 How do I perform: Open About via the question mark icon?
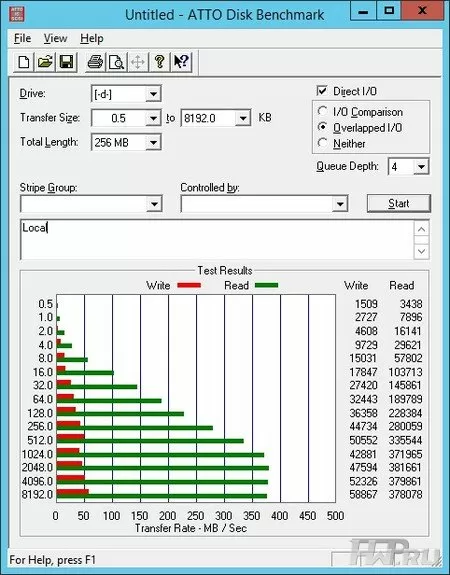[x=160, y=62]
